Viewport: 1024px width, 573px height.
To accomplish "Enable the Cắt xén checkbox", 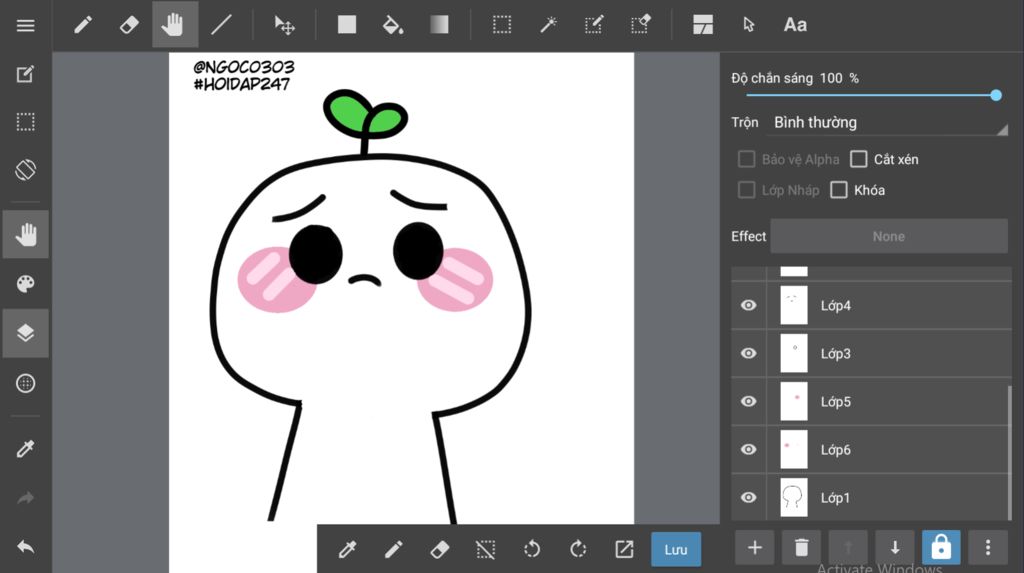I will pyautogui.click(x=858, y=159).
